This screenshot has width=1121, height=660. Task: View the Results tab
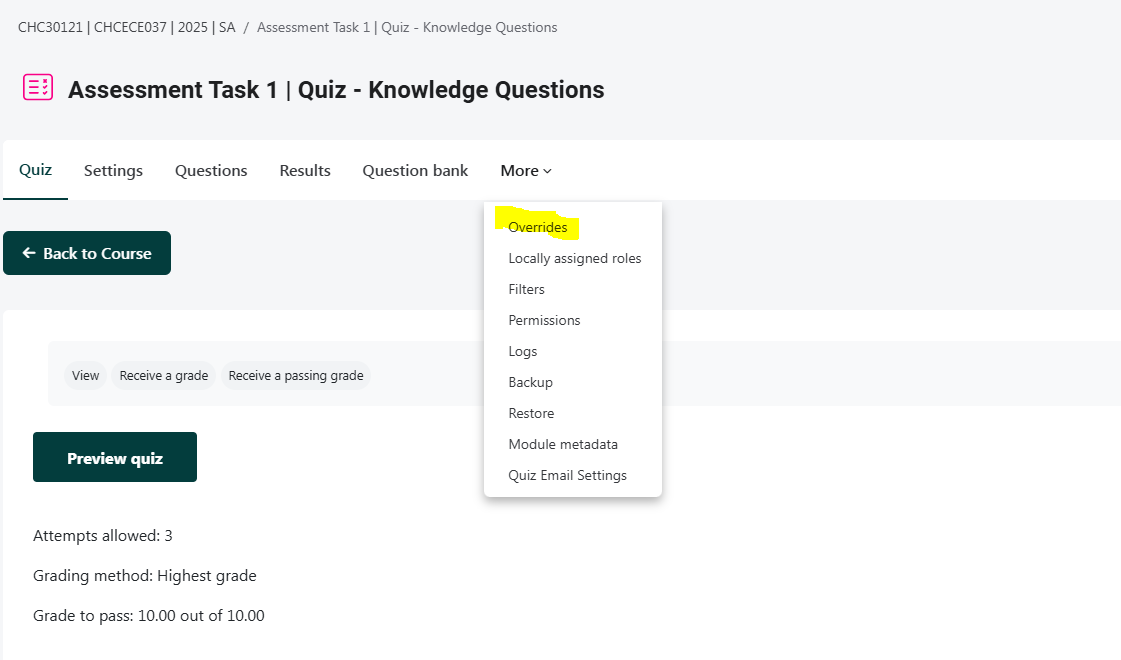305,171
